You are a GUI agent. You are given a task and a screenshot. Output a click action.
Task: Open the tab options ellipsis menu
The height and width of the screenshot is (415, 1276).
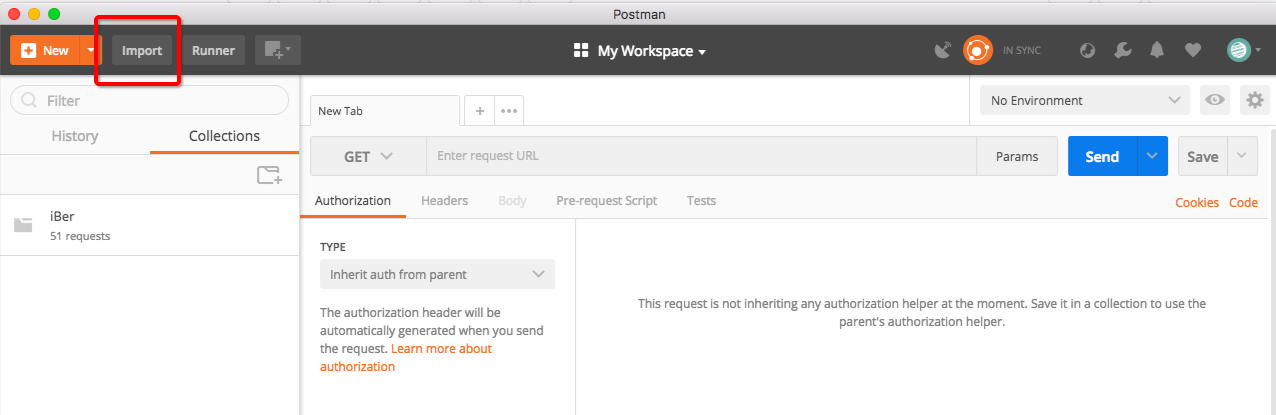[x=509, y=111]
